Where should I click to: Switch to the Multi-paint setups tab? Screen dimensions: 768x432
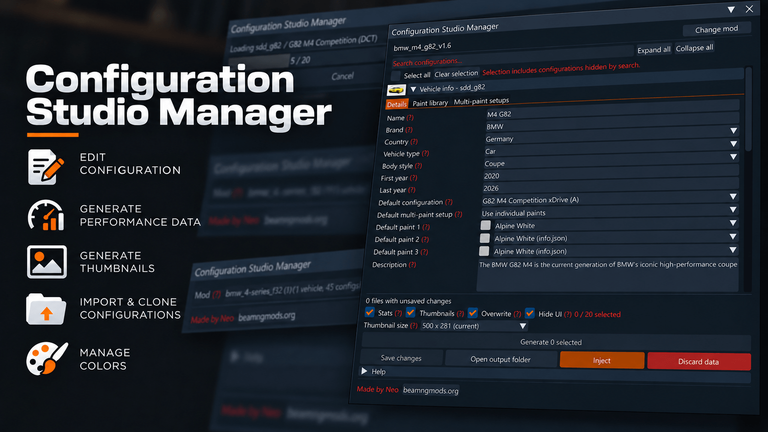[x=481, y=101]
